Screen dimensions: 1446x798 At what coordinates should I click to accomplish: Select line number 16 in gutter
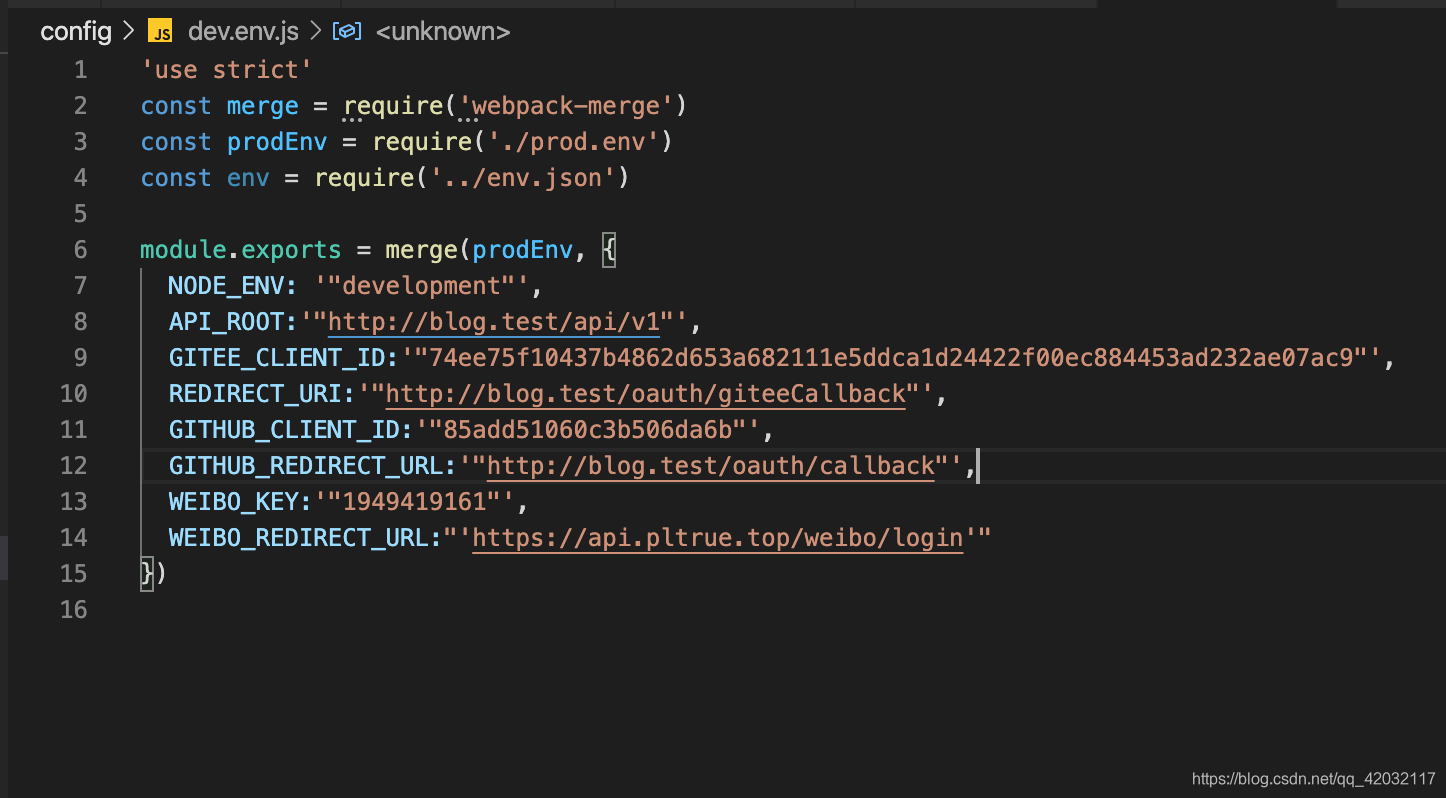[x=73, y=610]
